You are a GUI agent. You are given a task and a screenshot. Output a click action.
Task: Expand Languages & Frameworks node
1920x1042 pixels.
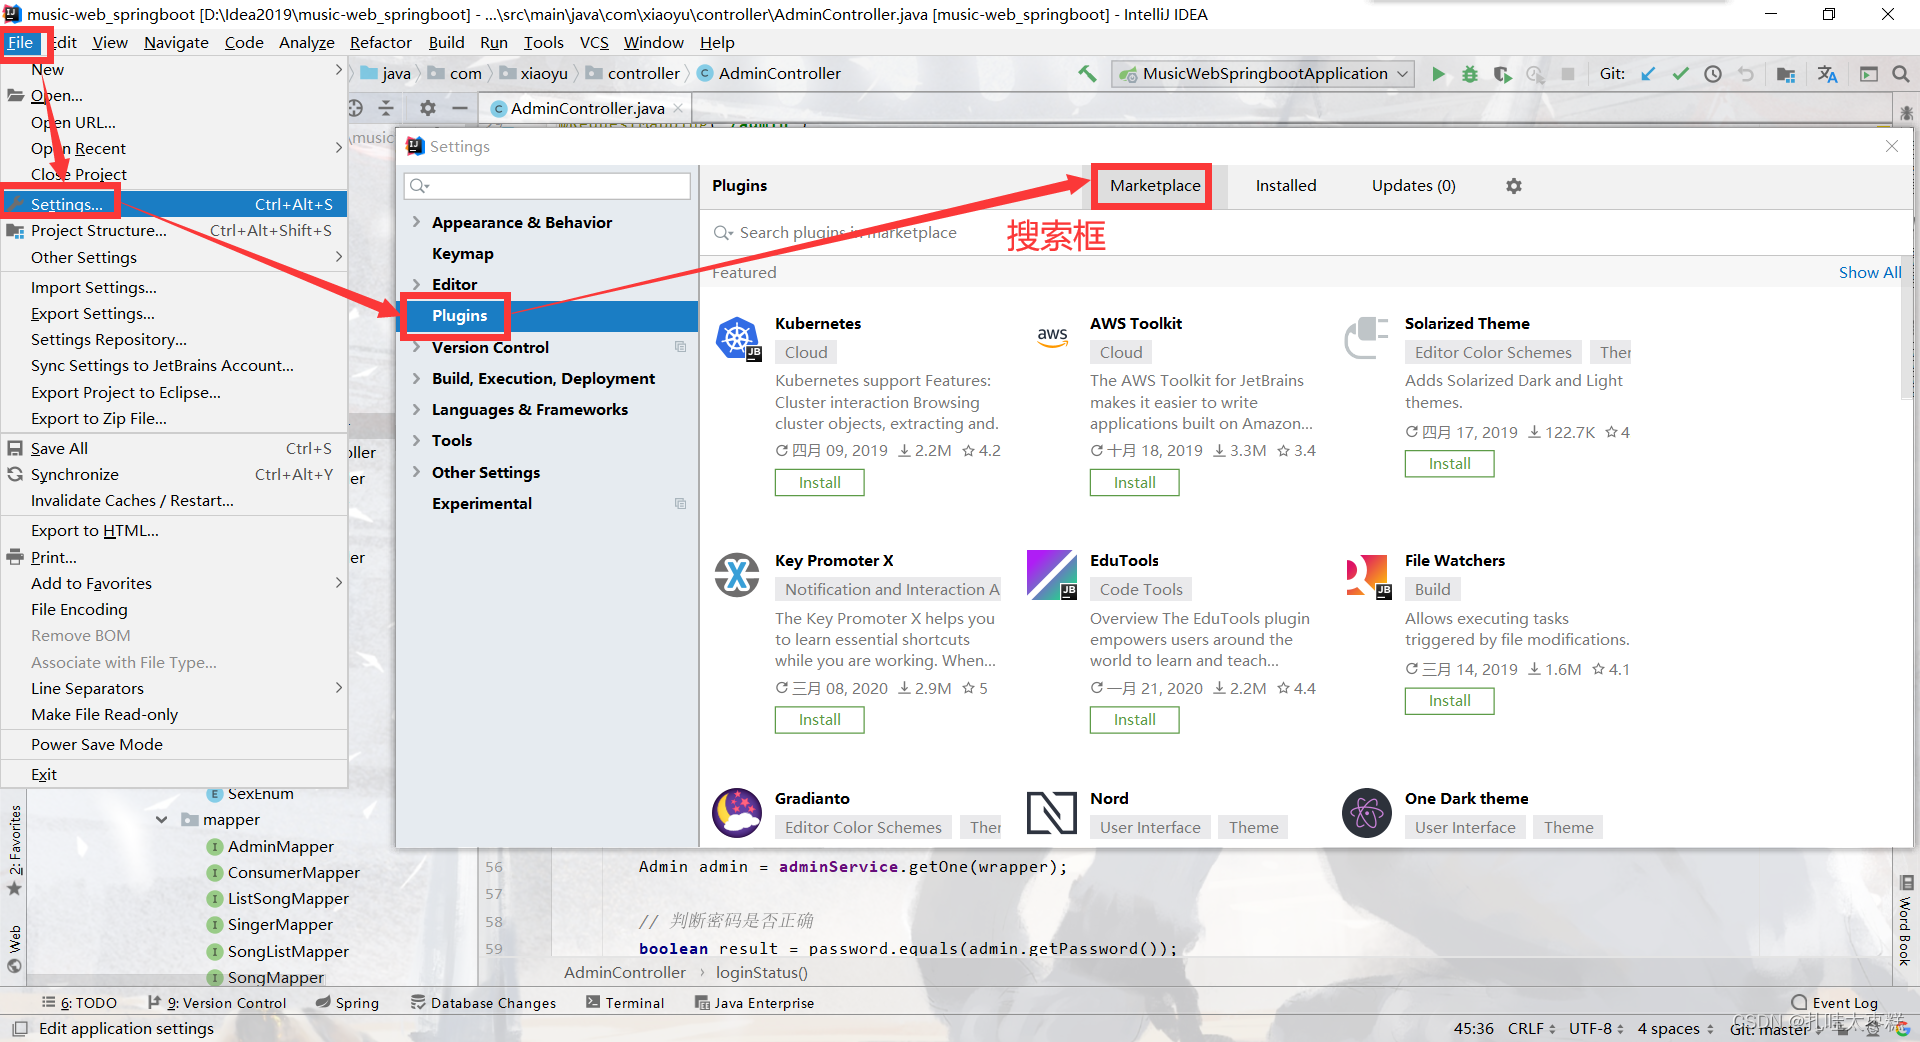click(417, 409)
